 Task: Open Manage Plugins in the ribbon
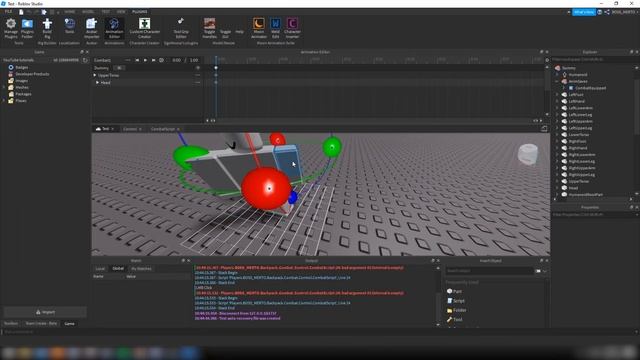tap(11, 28)
